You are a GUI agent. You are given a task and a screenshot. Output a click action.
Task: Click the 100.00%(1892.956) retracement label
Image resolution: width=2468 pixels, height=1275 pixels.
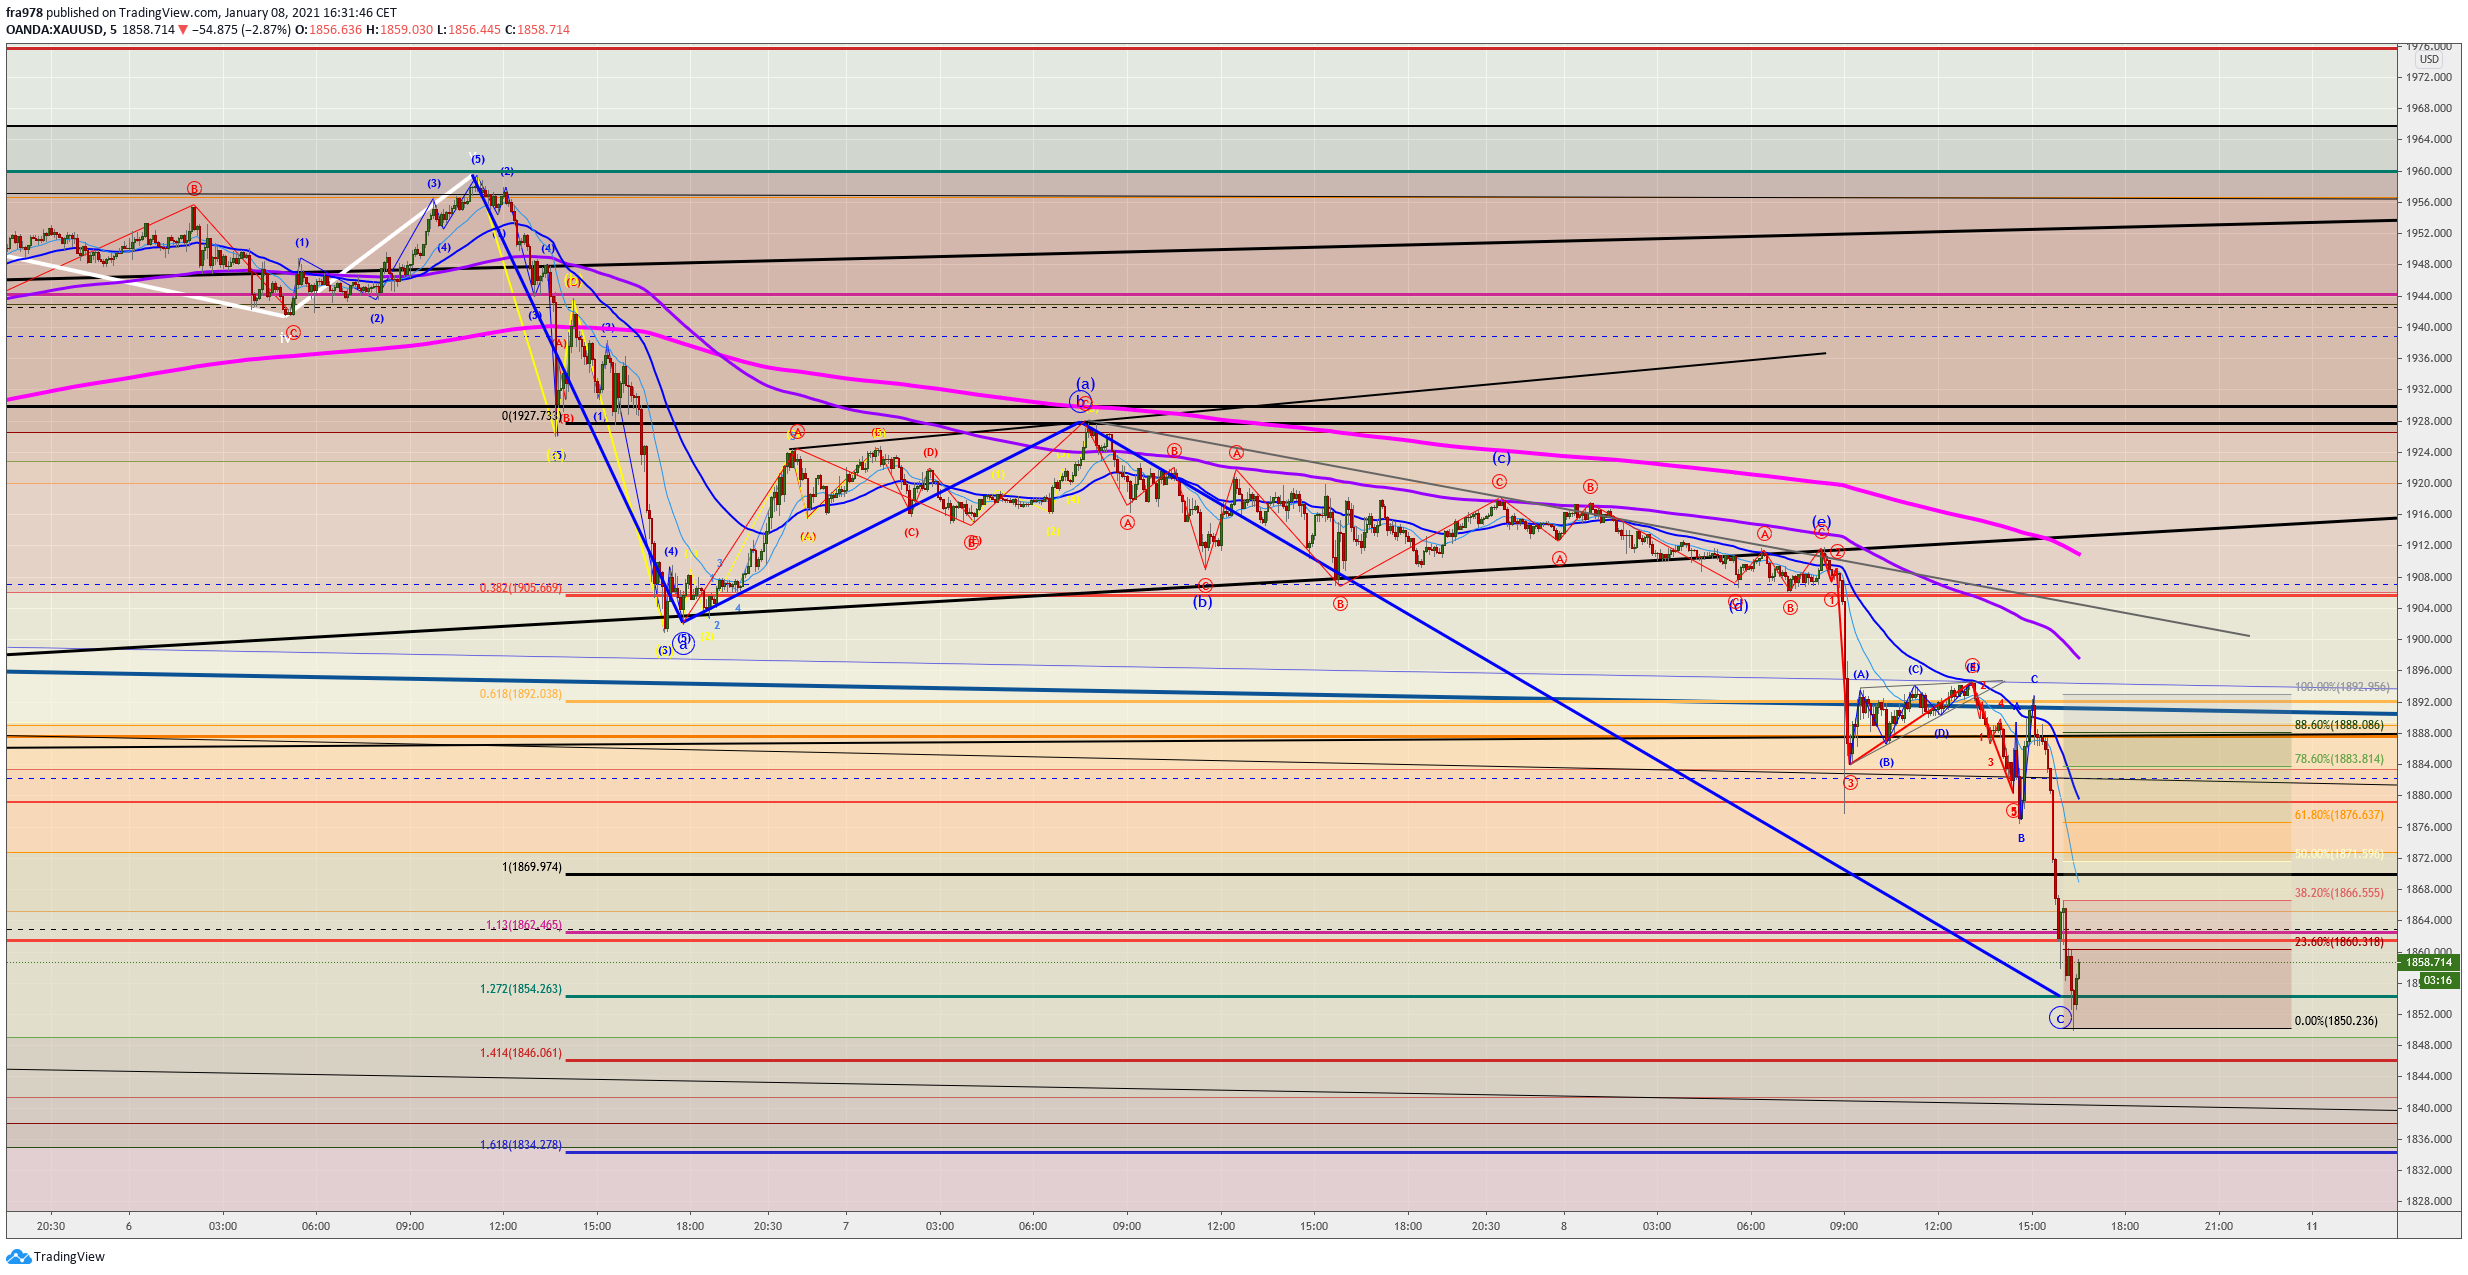tap(2342, 687)
